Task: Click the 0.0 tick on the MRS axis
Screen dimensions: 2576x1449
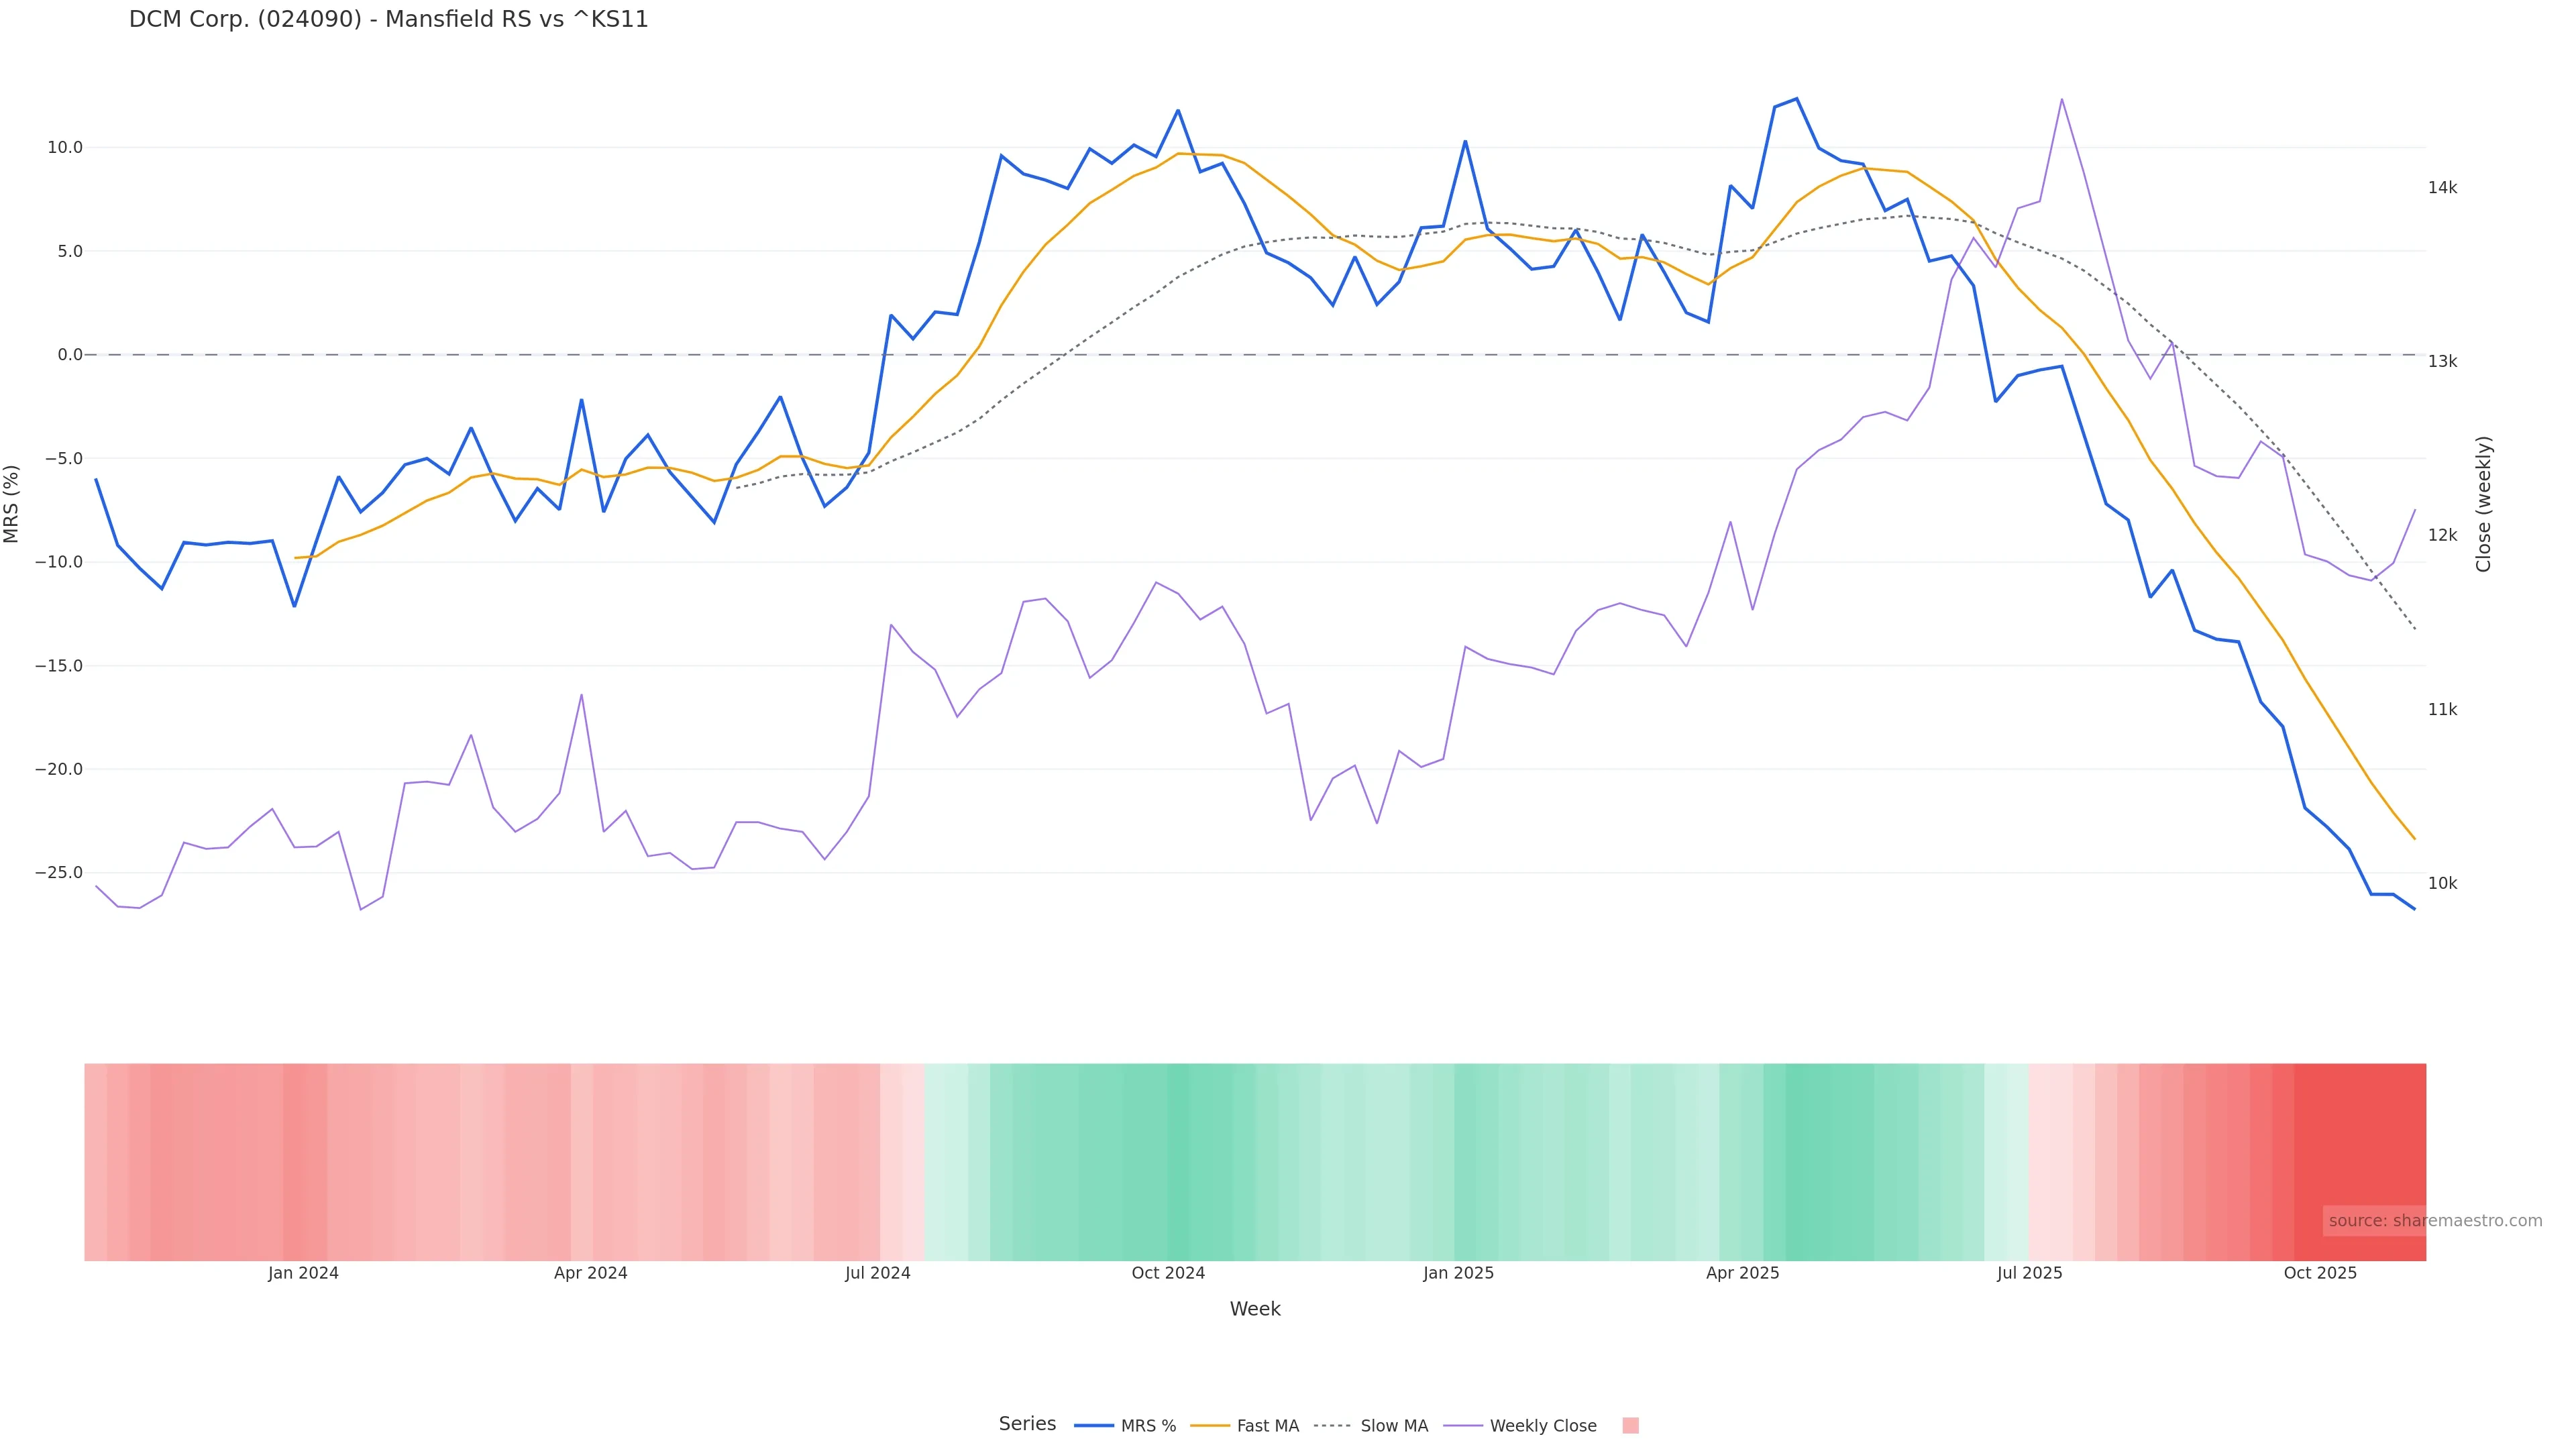Action: point(70,355)
